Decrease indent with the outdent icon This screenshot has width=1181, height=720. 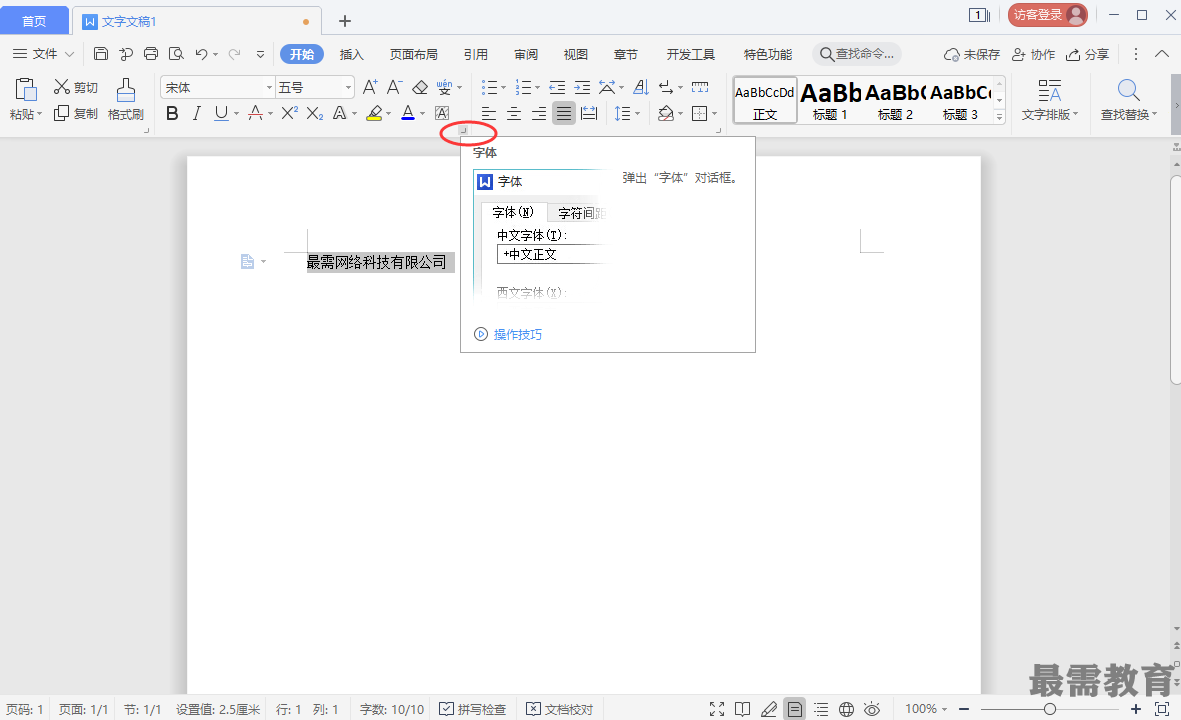tap(557, 87)
